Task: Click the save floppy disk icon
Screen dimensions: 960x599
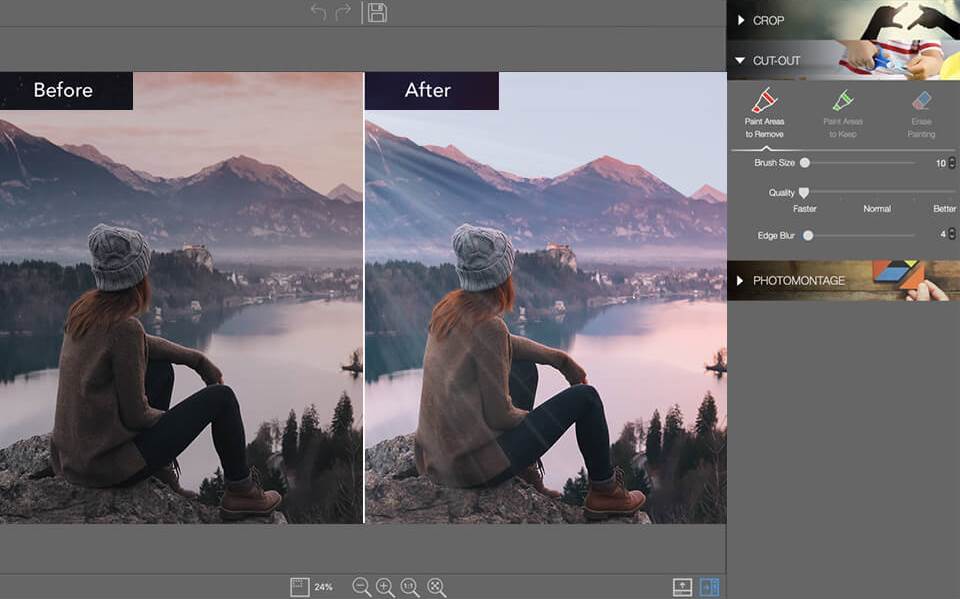Action: click(377, 12)
